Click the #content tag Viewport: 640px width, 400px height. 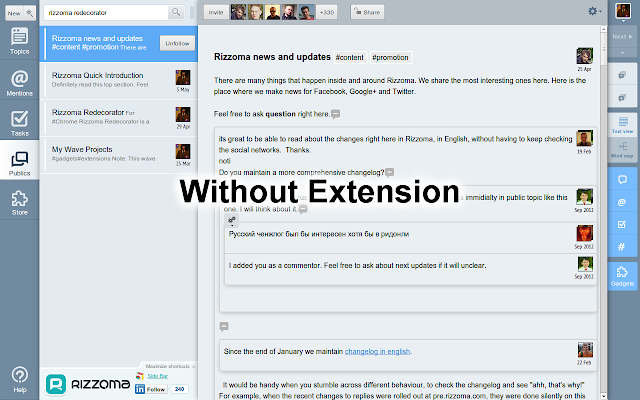click(x=349, y=58)
